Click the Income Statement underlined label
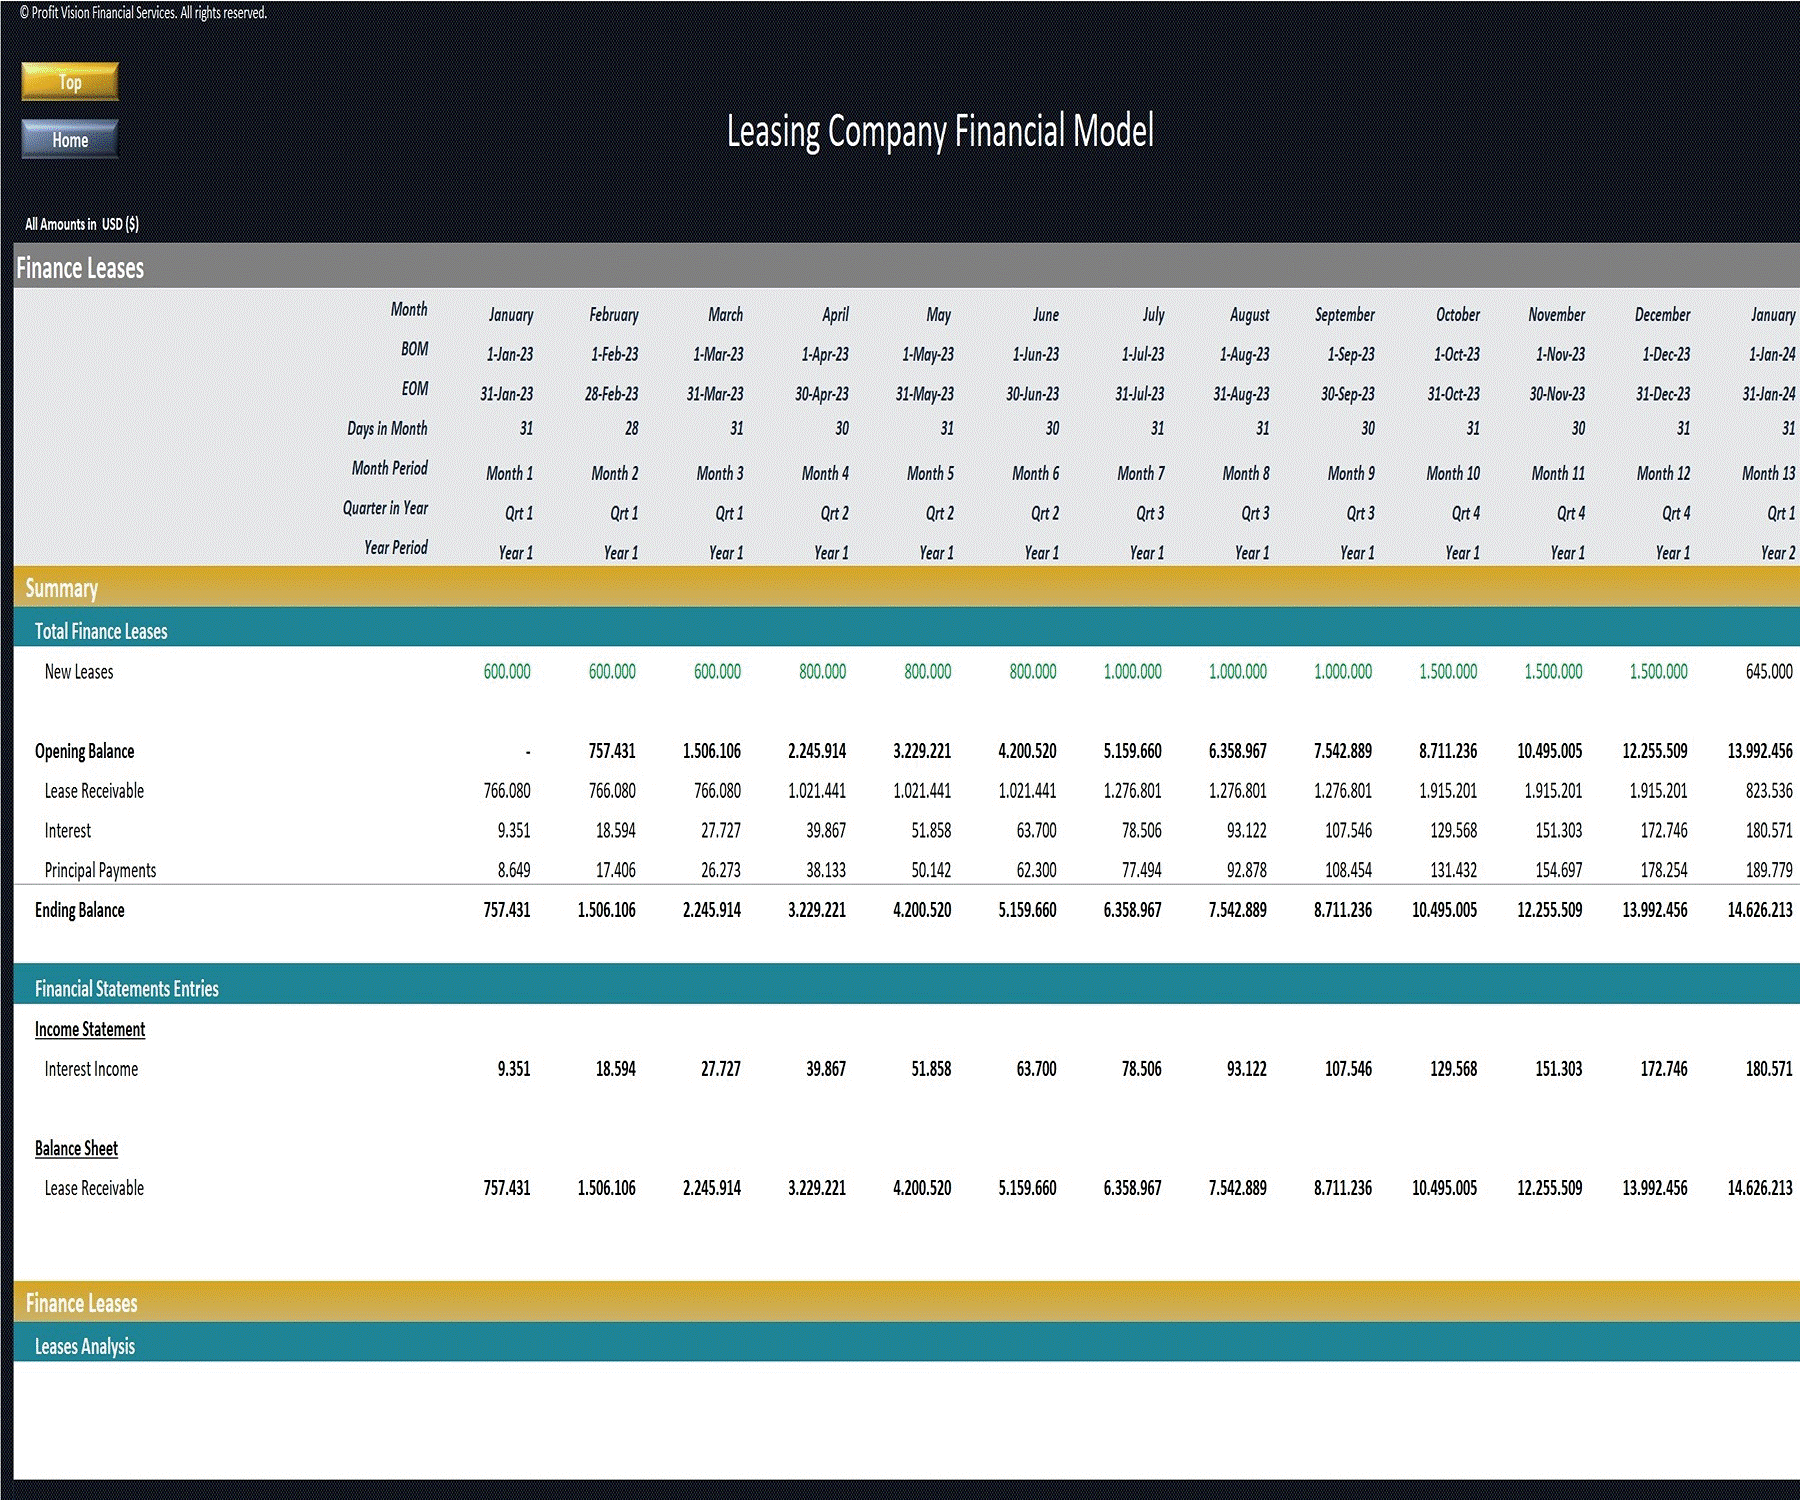This screenshot has height=1500, width=1800. tap(90, 1029)
